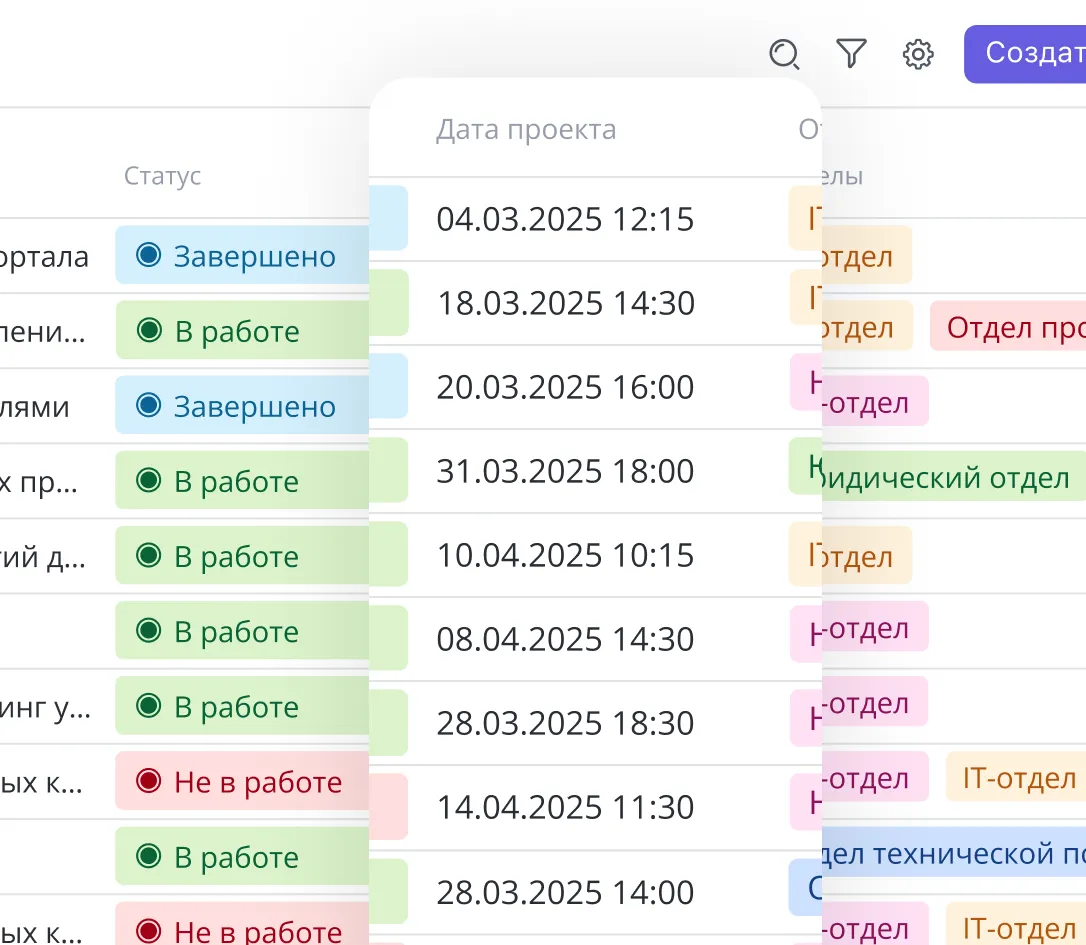Click date 31.03.2025 18:00
The image size is (1086, 945).
(x=565, y=471)
